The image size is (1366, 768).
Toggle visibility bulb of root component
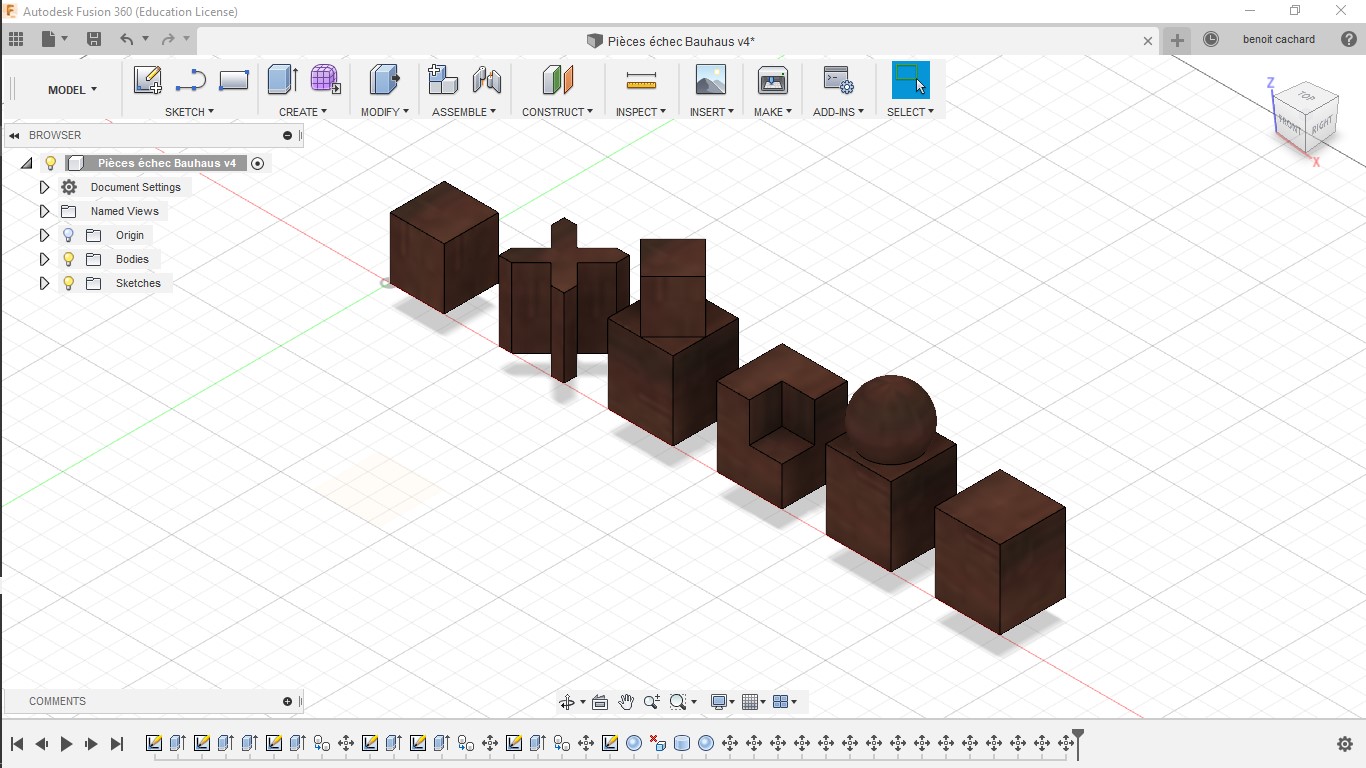[x=51, y=163]
